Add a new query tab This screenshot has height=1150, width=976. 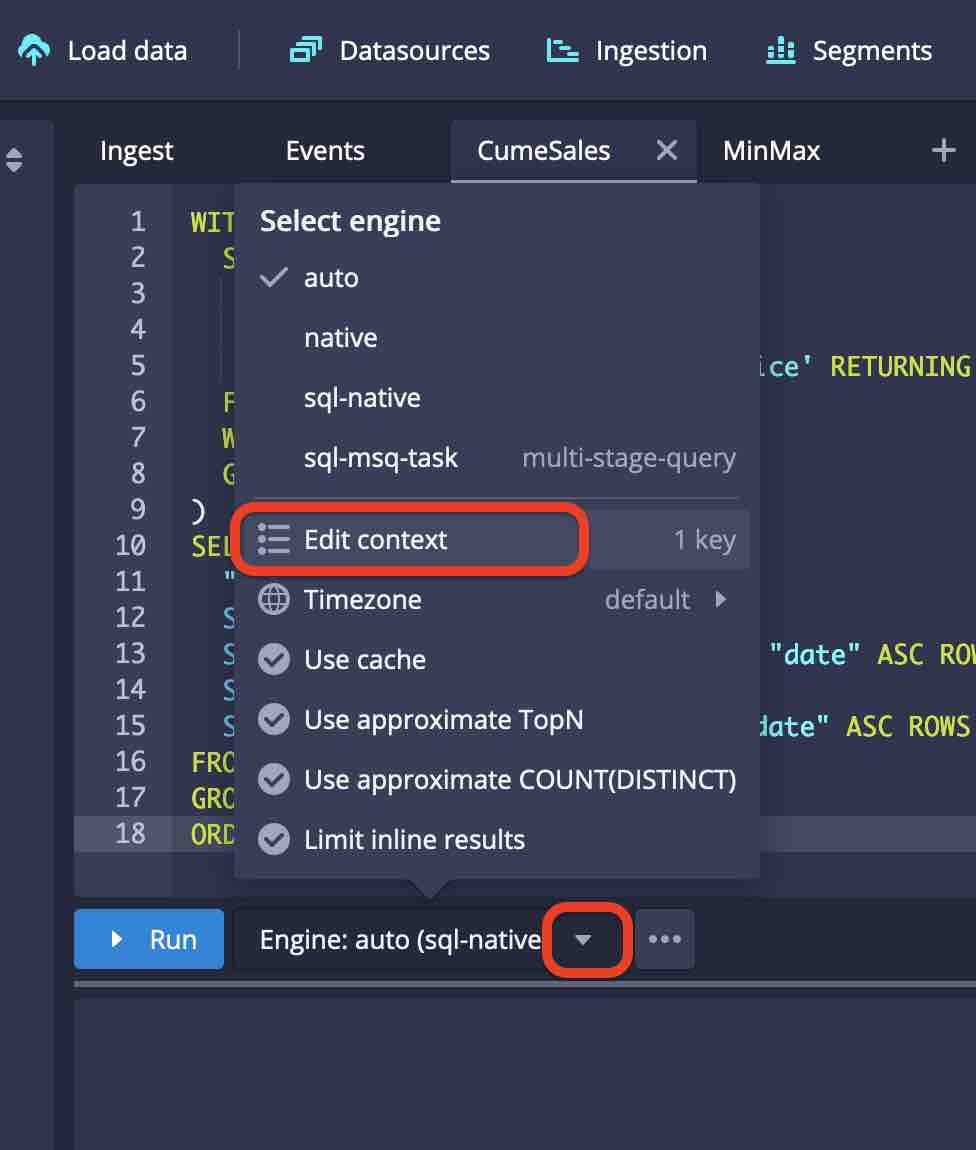click(943, 151)
